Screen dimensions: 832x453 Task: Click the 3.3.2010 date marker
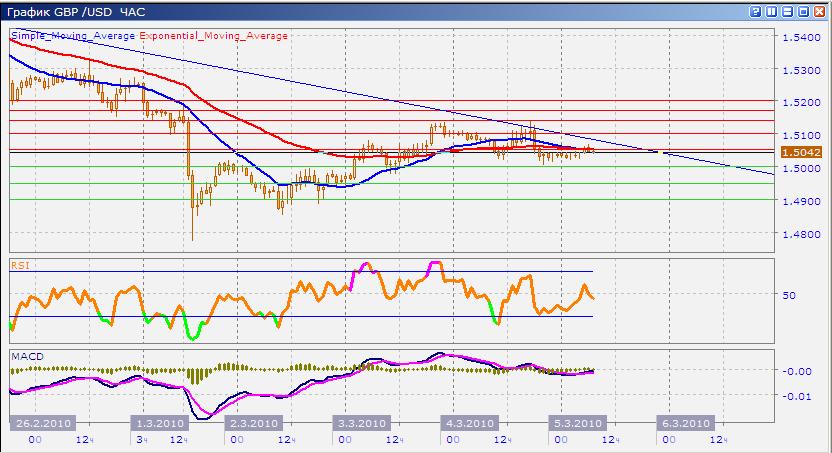364,423
